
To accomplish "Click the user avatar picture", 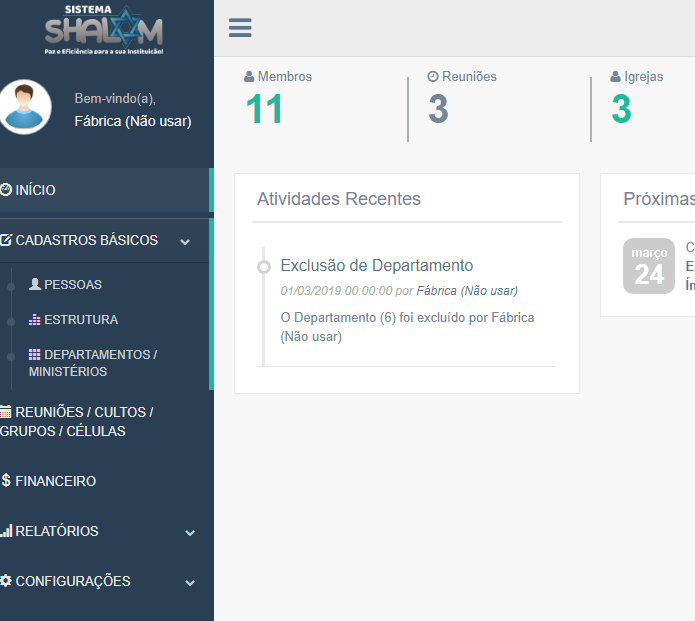I will pyautogui.click(x=26, y=107).
